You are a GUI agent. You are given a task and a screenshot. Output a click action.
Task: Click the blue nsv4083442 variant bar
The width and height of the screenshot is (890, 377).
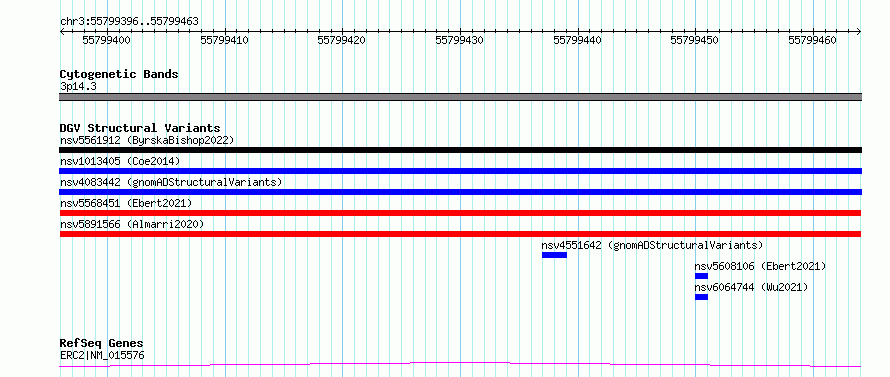click(x=460, y=192)
